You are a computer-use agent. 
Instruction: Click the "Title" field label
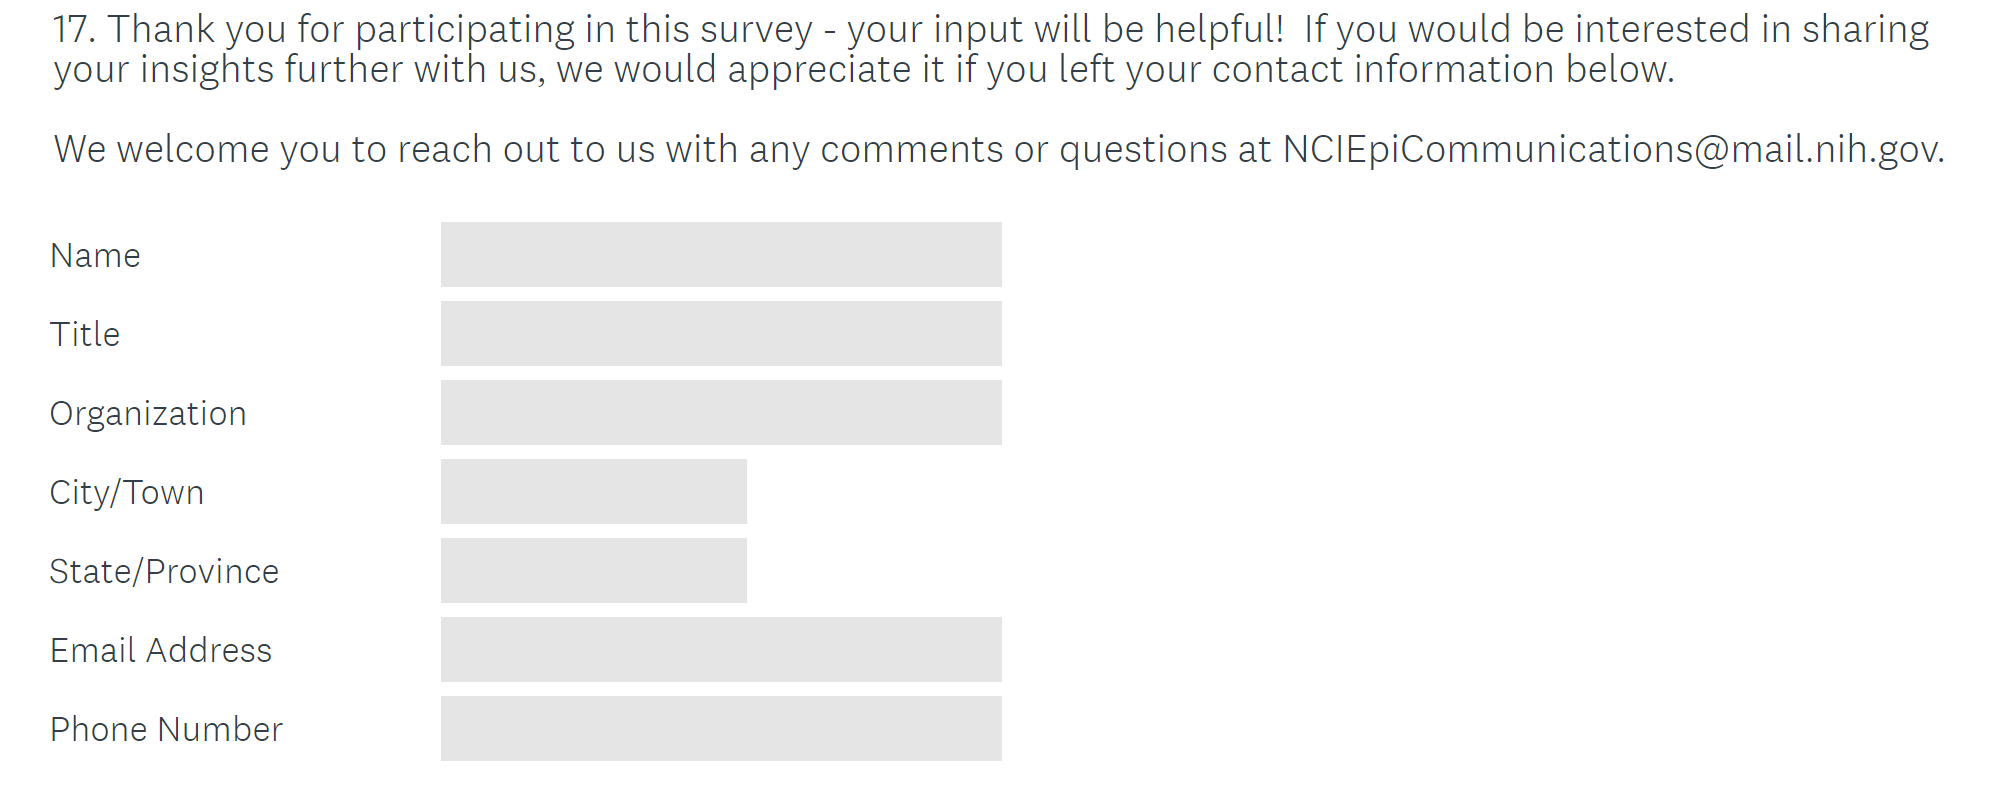coord(85,335)
